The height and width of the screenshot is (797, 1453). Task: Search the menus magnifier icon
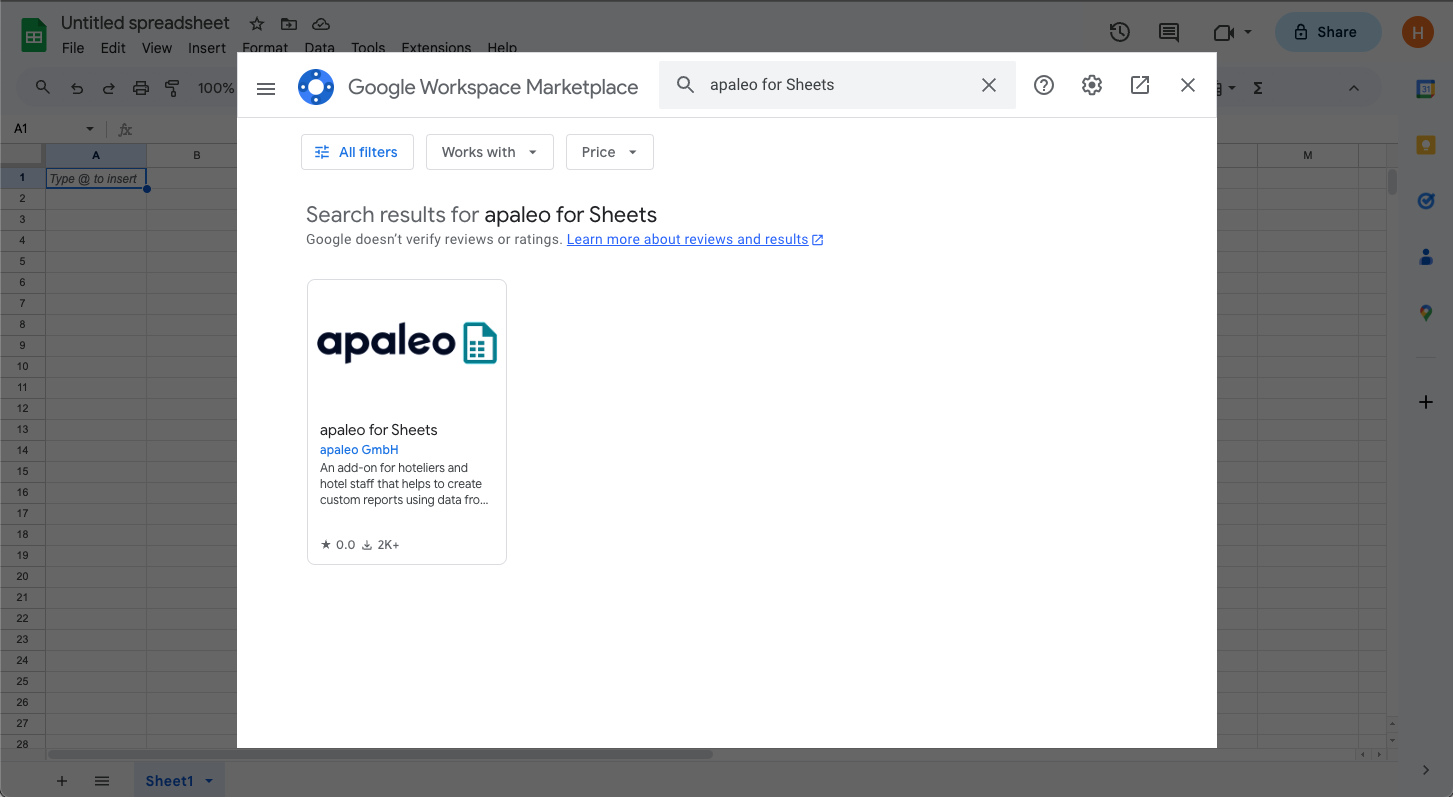42,88
